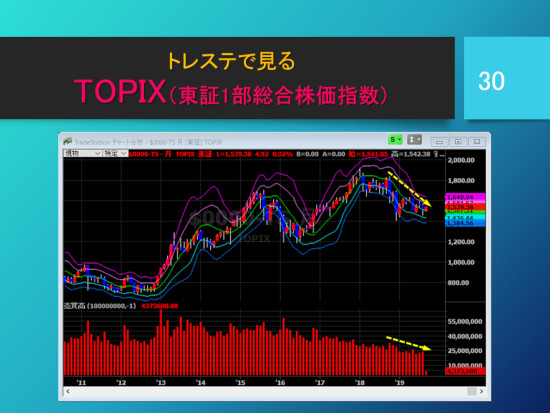Click the 1,200.00 price axis label

pos(461,242)
